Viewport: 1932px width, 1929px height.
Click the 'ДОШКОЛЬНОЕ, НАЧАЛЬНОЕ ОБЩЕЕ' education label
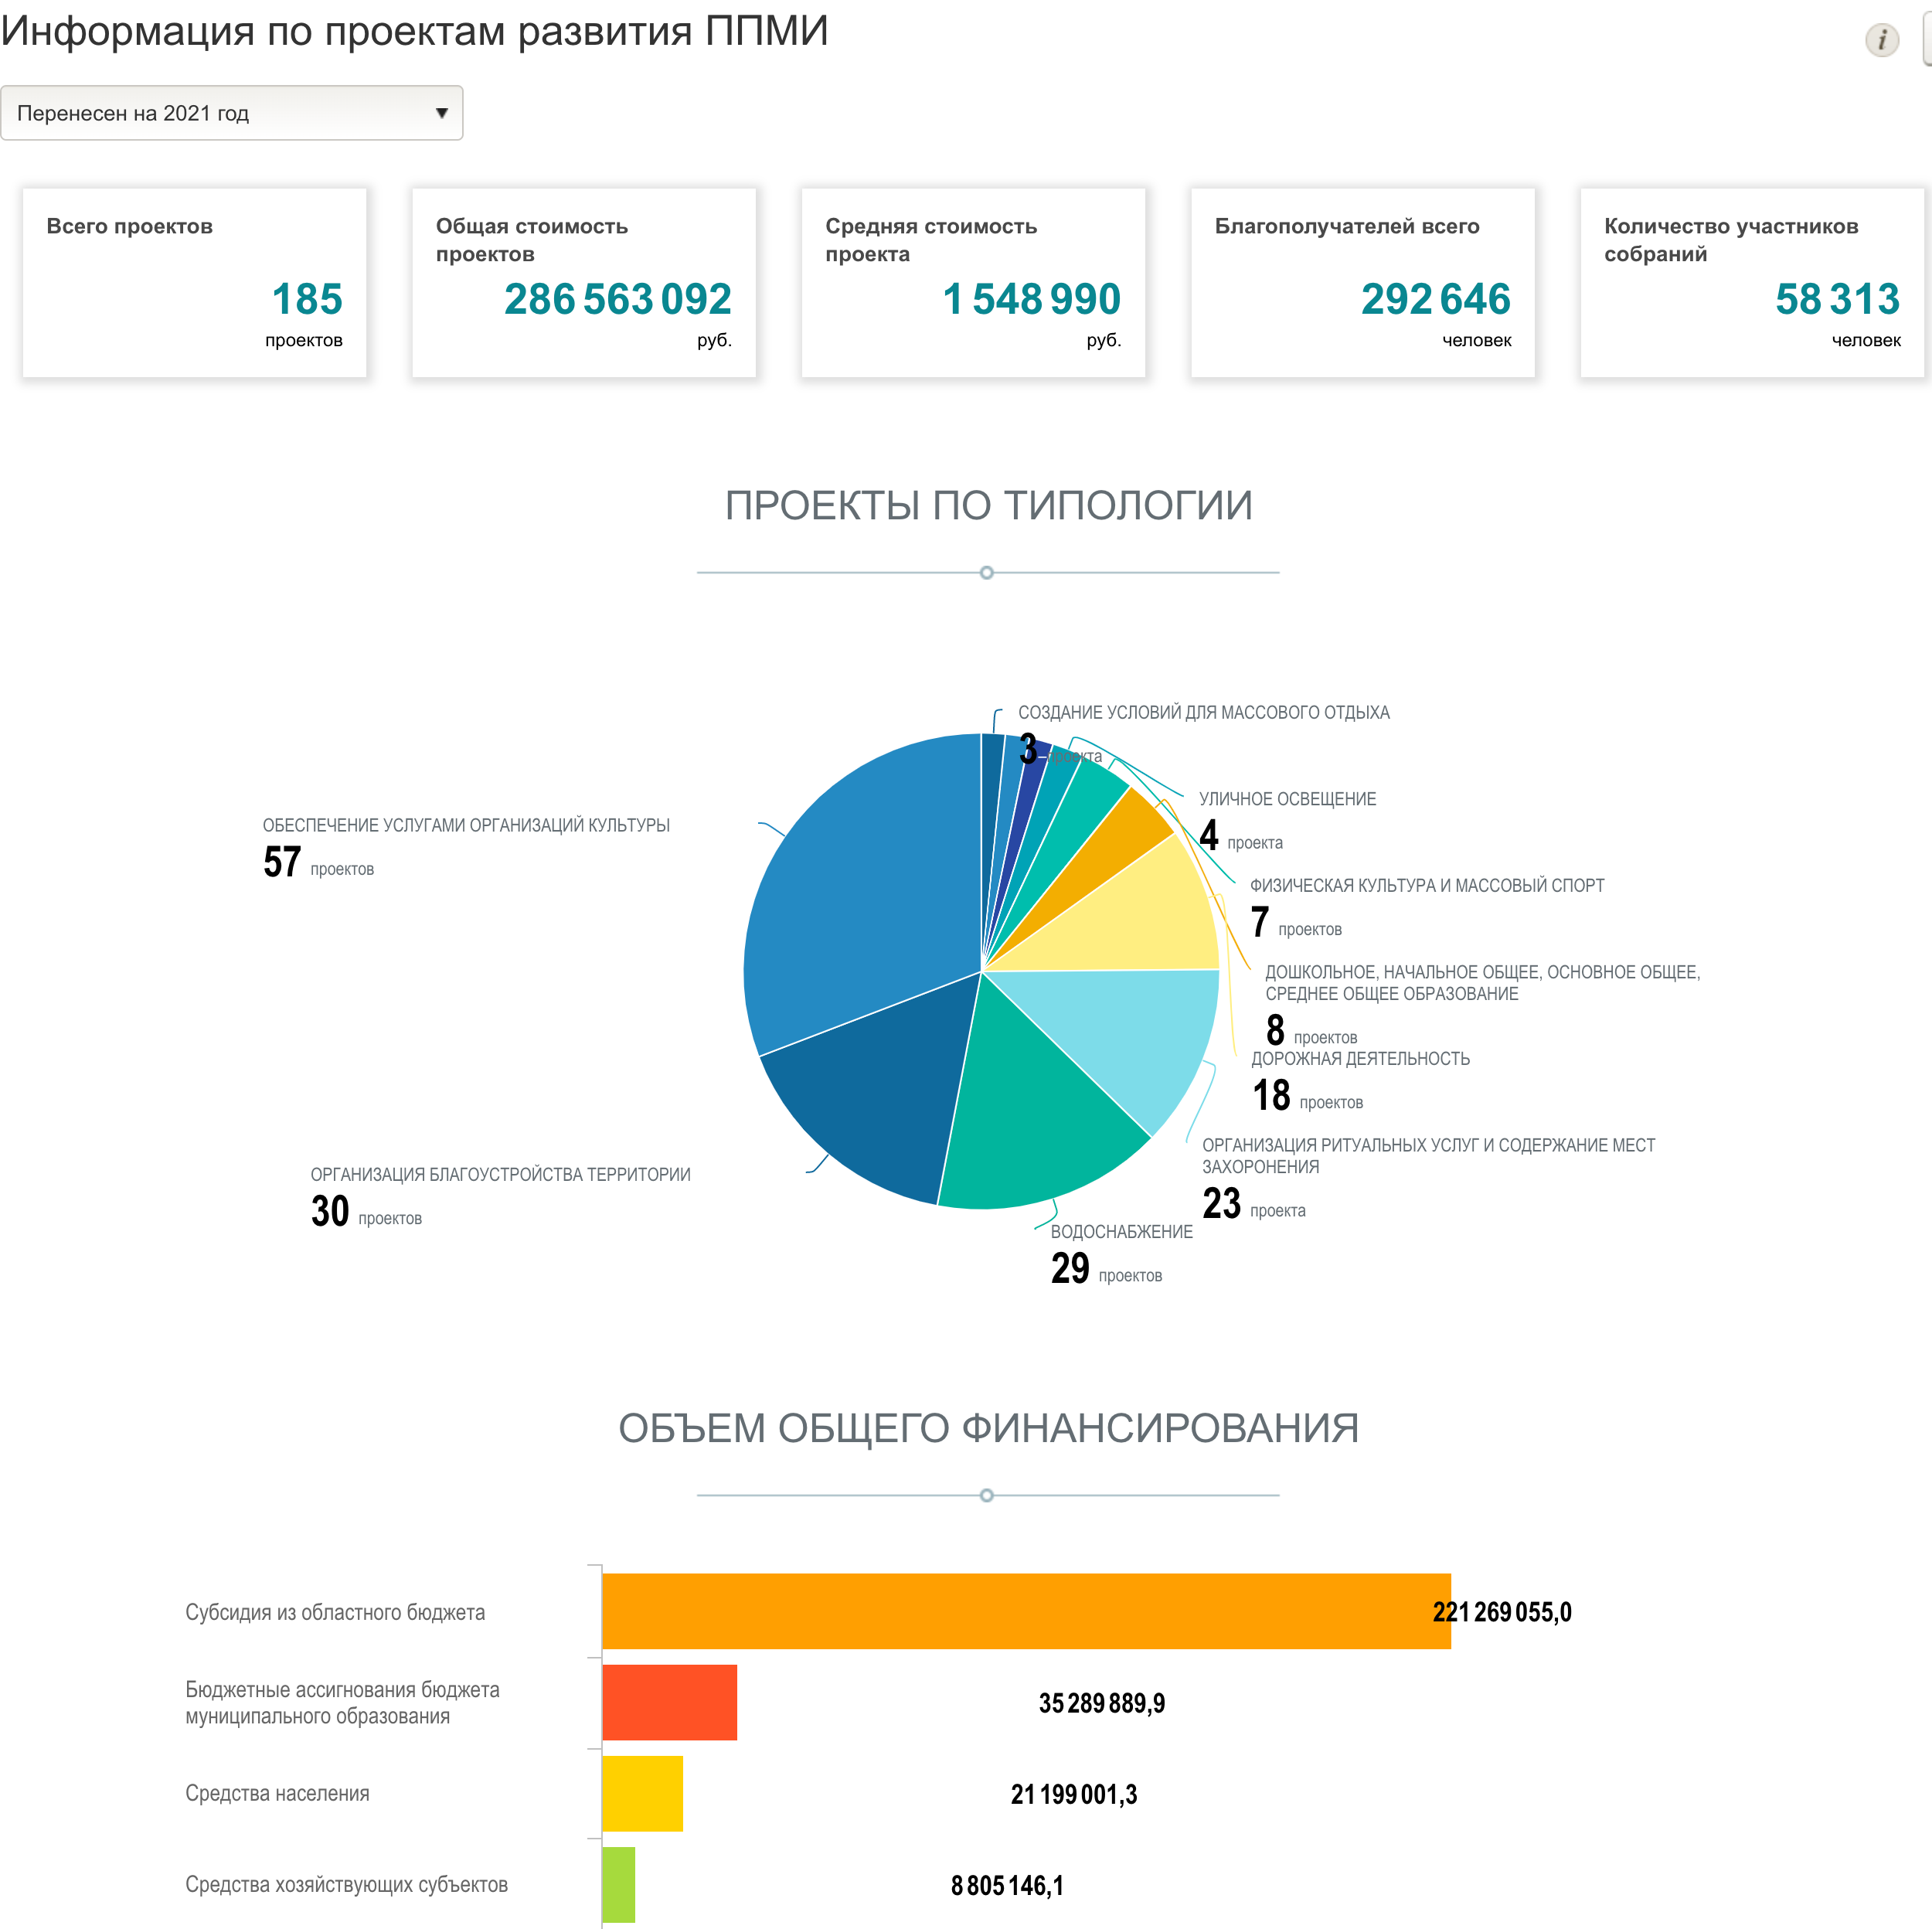pyautogui.click(x=1482, y=982)
